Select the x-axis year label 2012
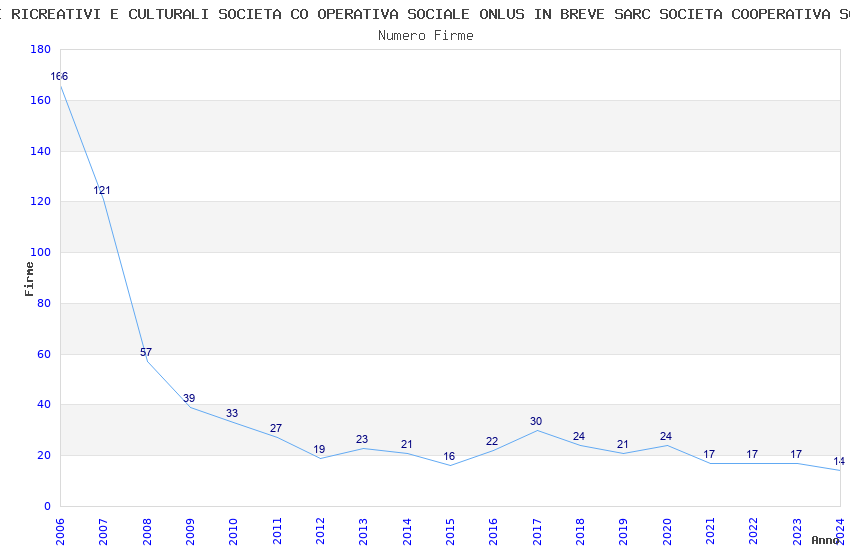Image resolution: width=850 pixels, height=550 pixels. [x=320, y=532]
